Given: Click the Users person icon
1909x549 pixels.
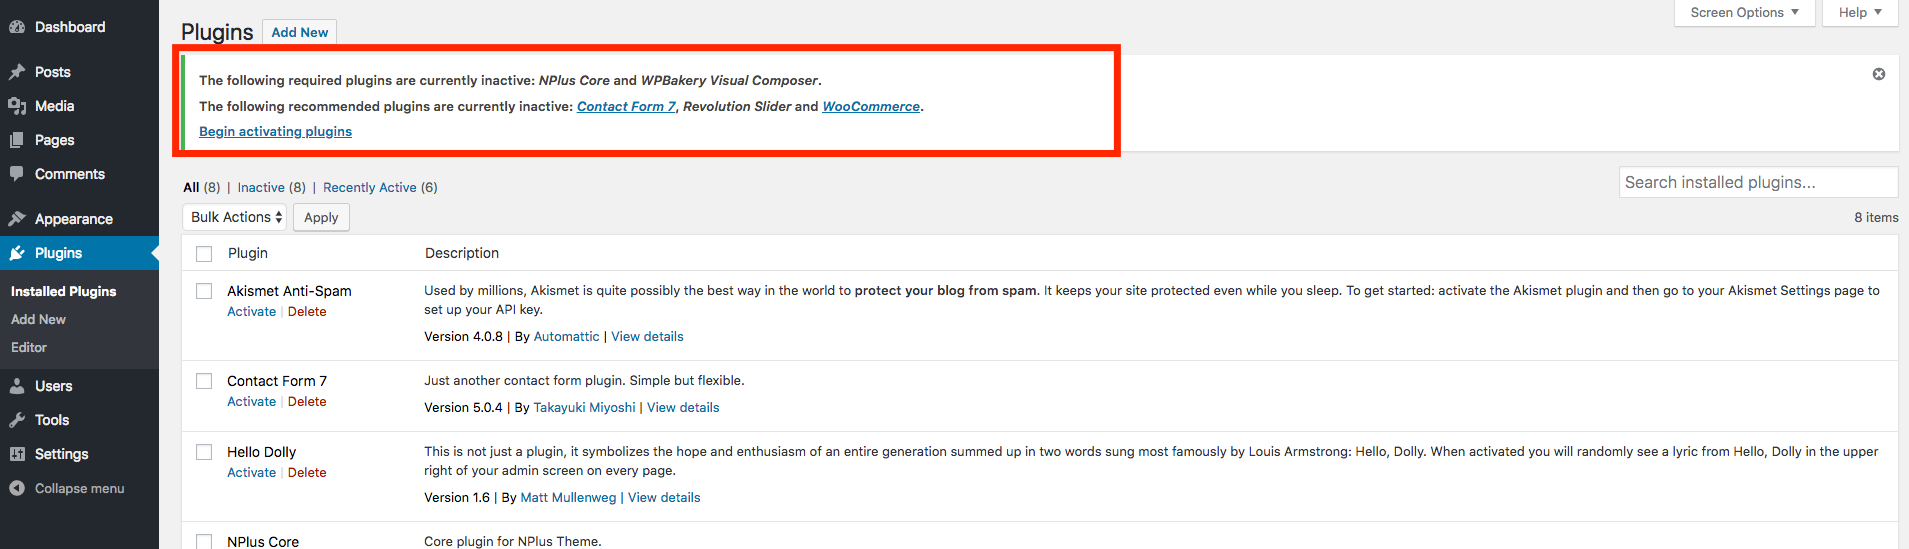Looking at the screenshot, I should point(17,386).
